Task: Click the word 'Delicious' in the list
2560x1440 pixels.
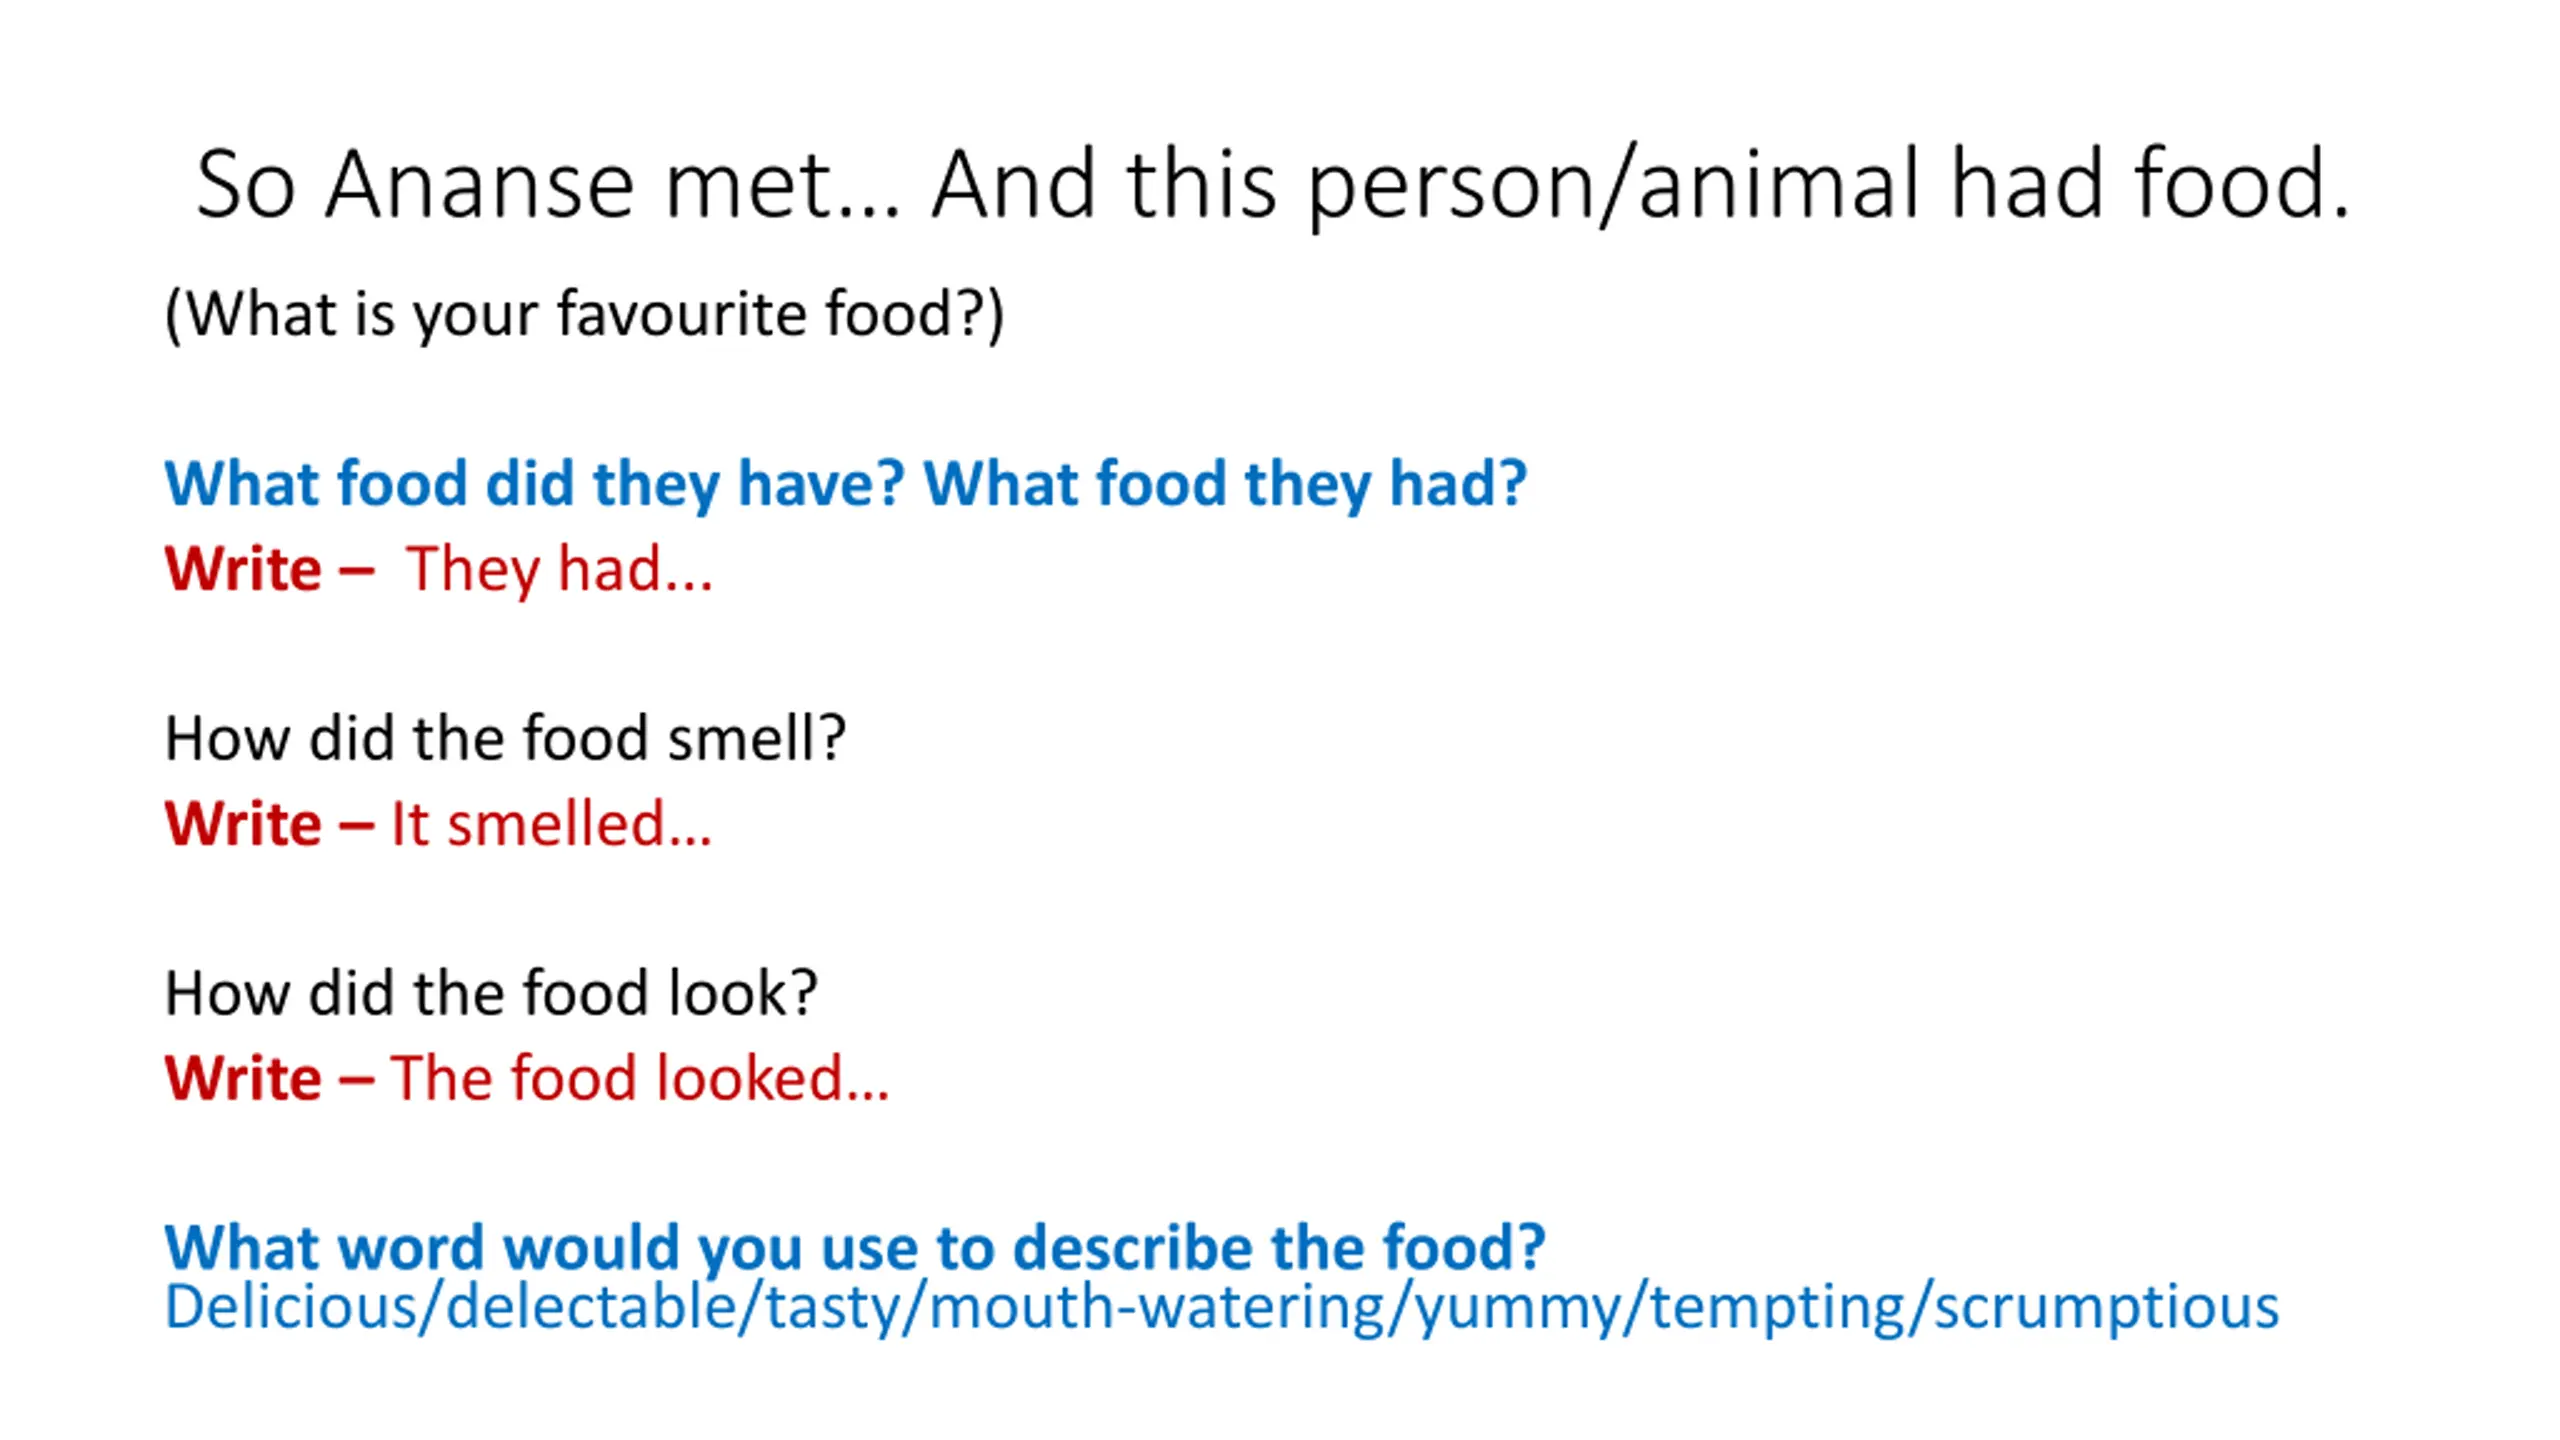Action: click(x=290, y=1308)
